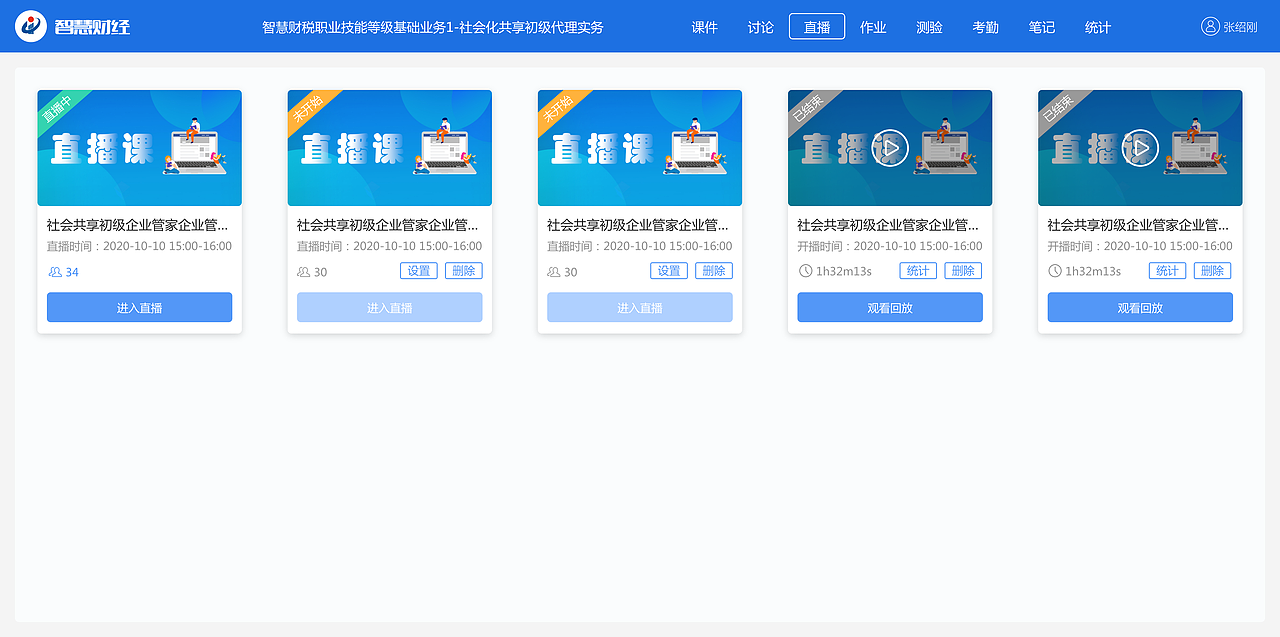Open the 统计 tab in the navigation bar
This screenshot has width=1280, height=637.
1097,27
